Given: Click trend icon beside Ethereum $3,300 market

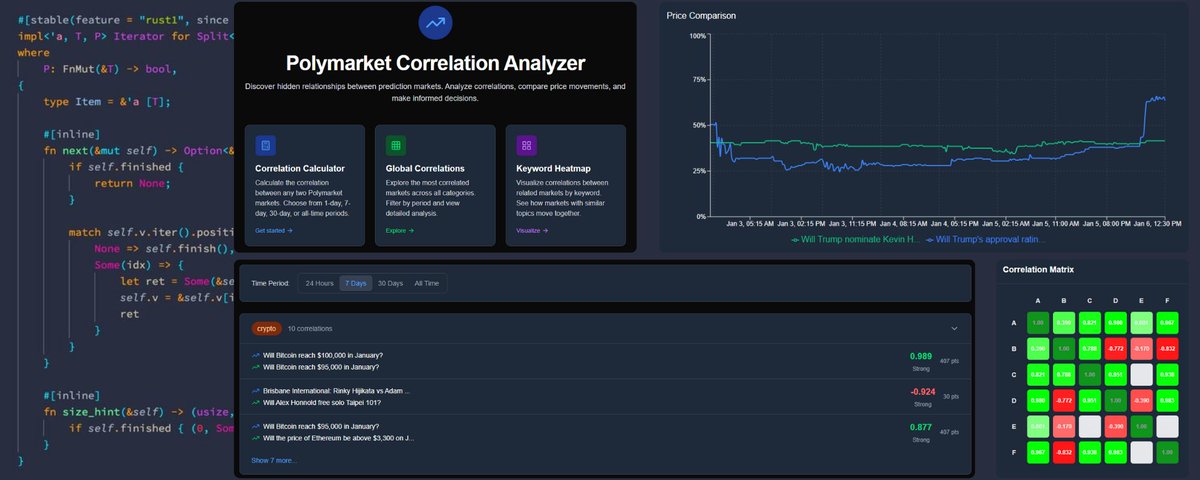Looking at the screenshot, I should [x=256, y=438].
